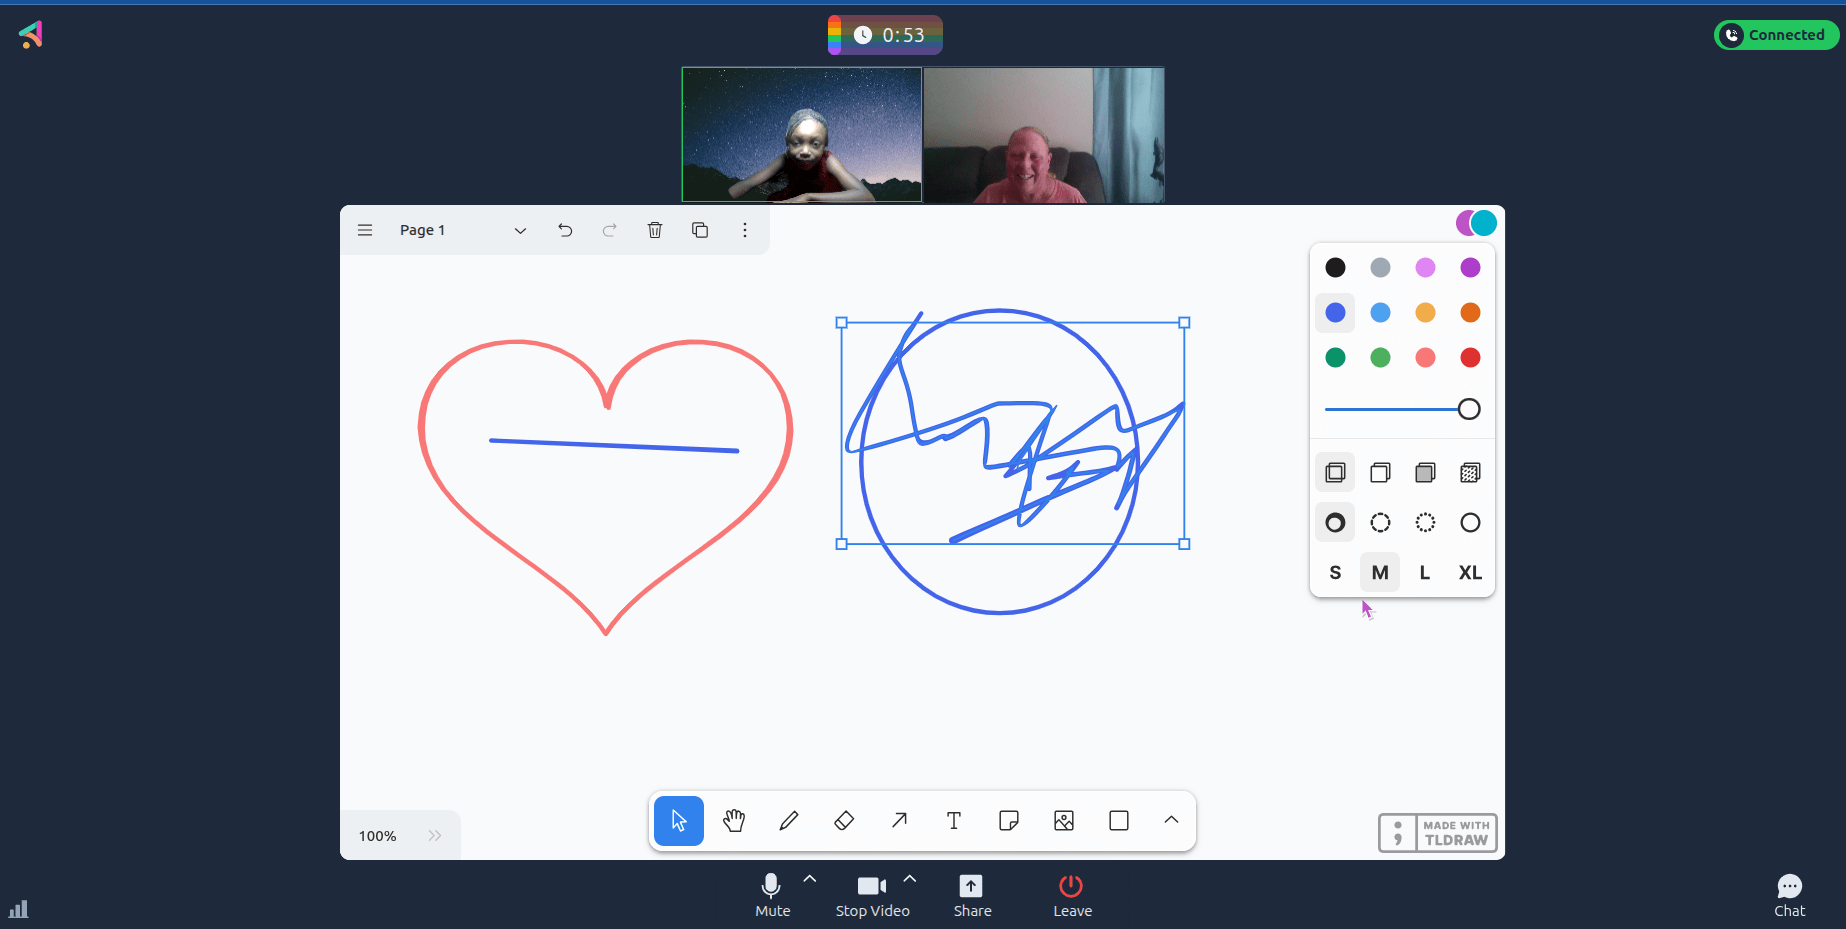Select the Draw pencil tool
Image resolution: width=1846 pixels, height=929 pixels.
(789, 821)
